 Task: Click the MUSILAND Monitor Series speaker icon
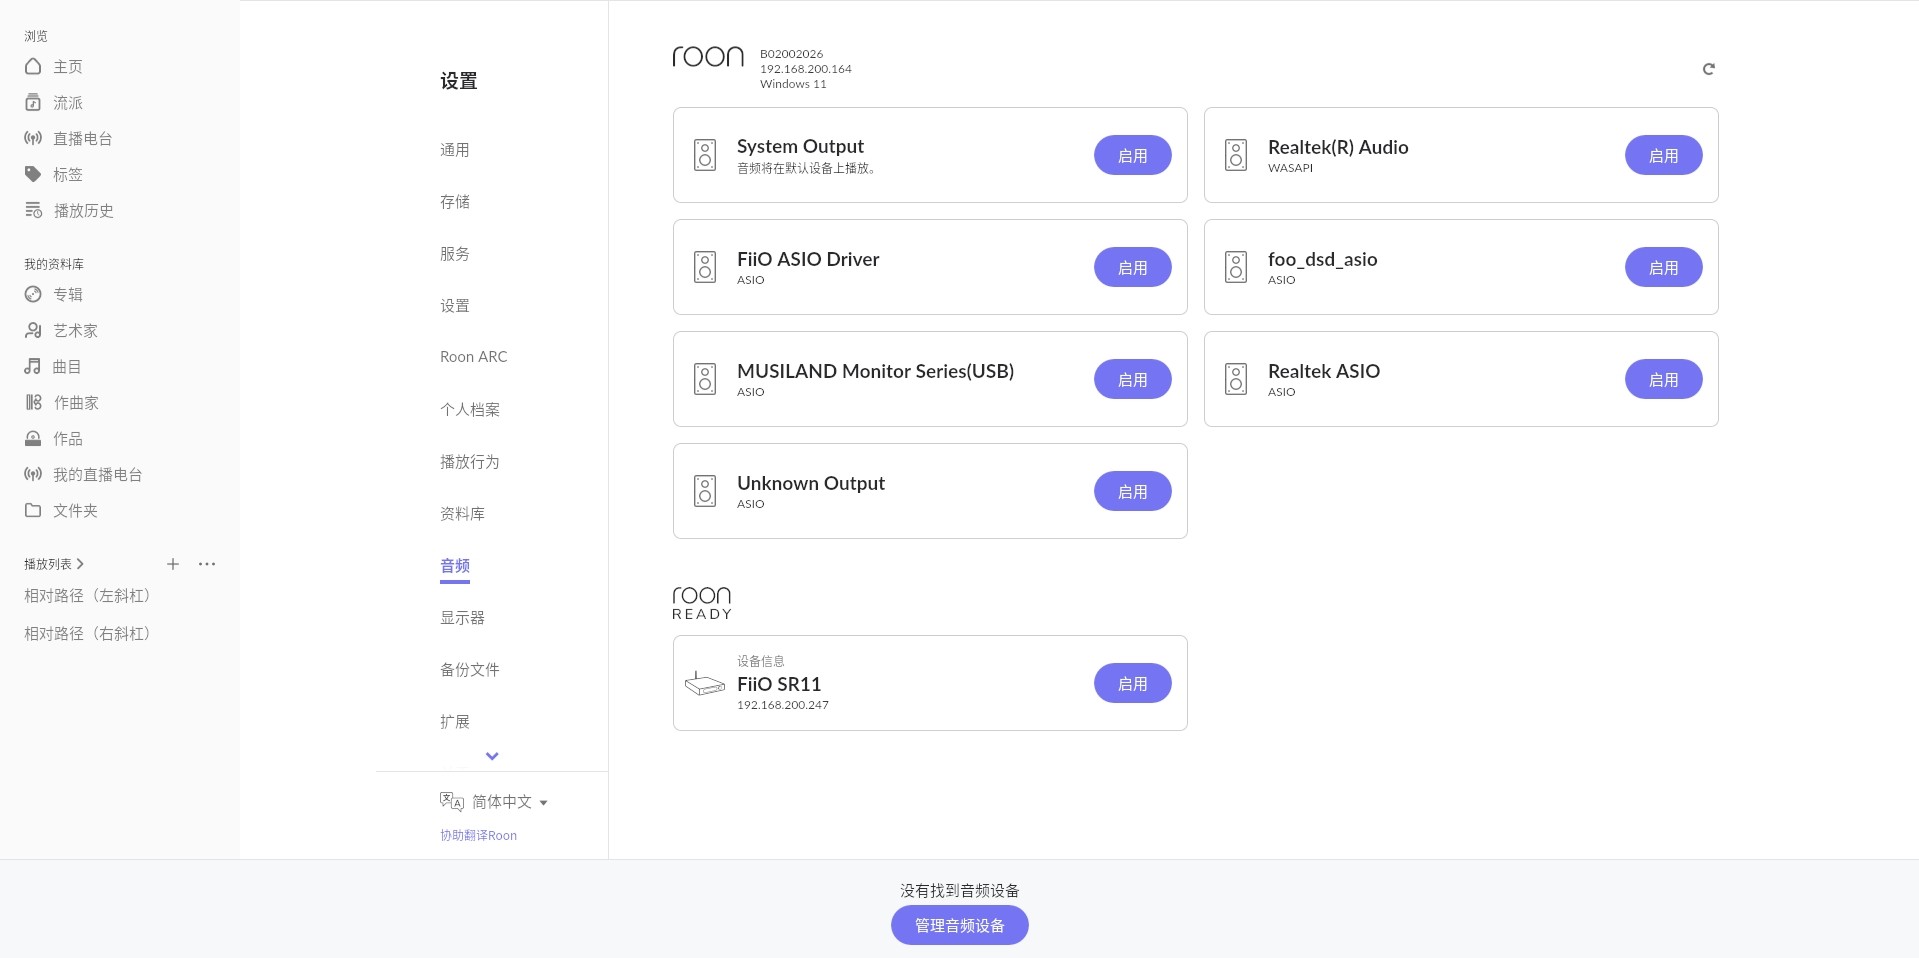[705, 379]
